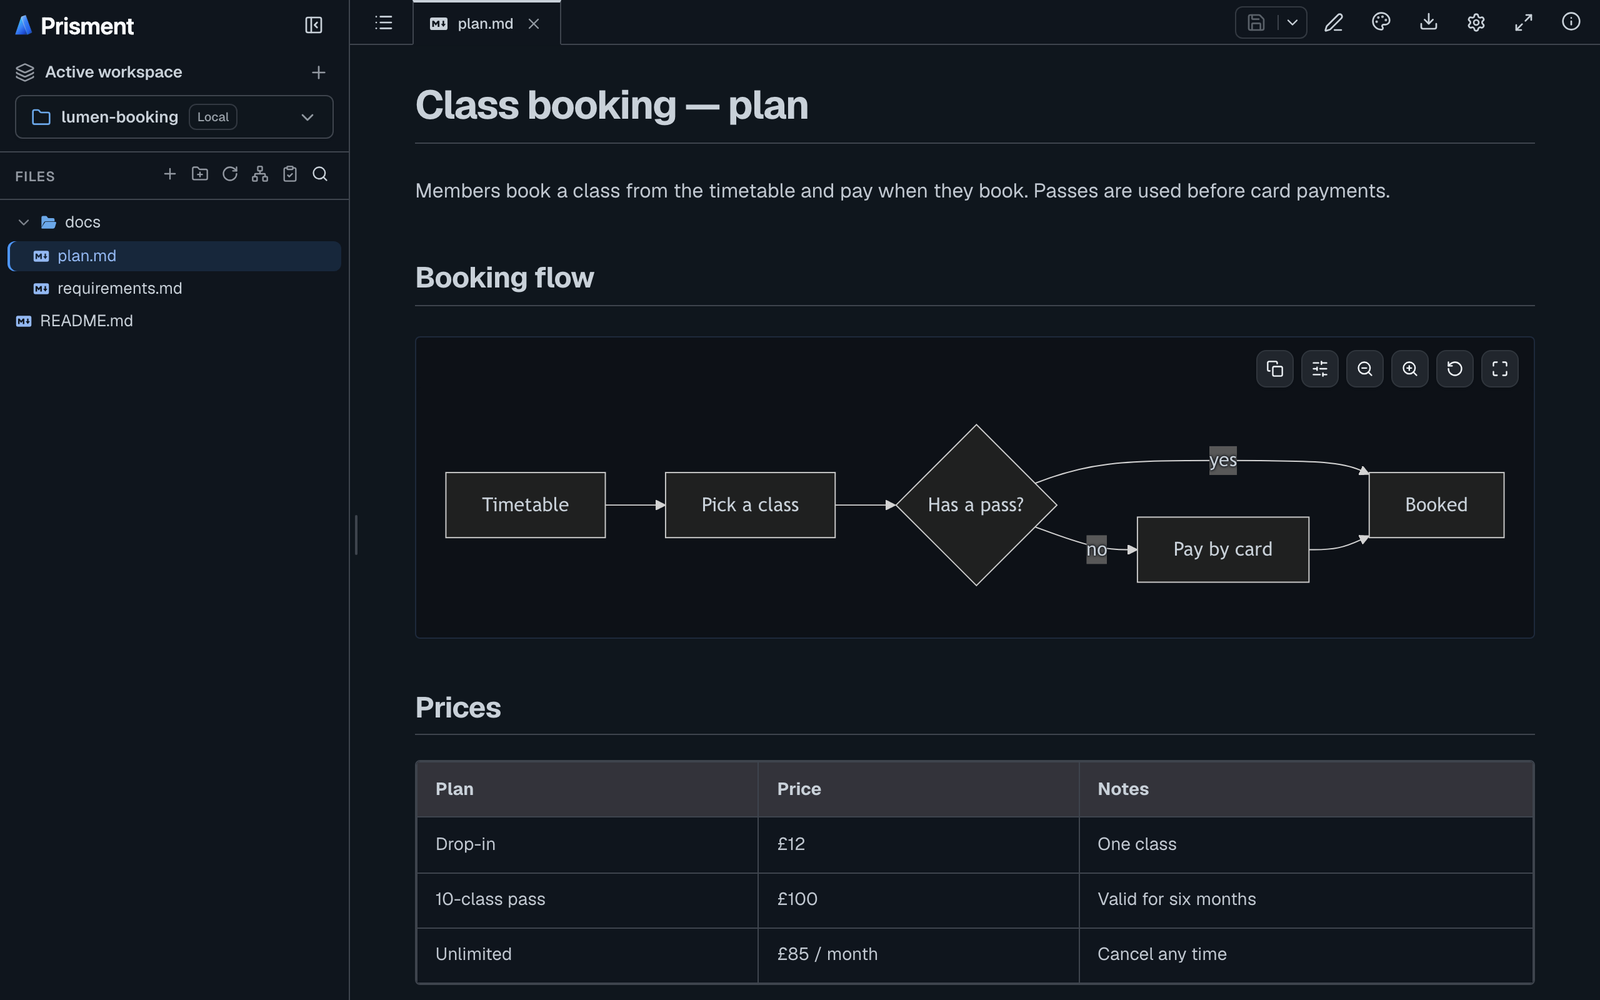This screenshot has width=1600, height=1000.
Task: Add a new workspace
Action: pos(318,72)
